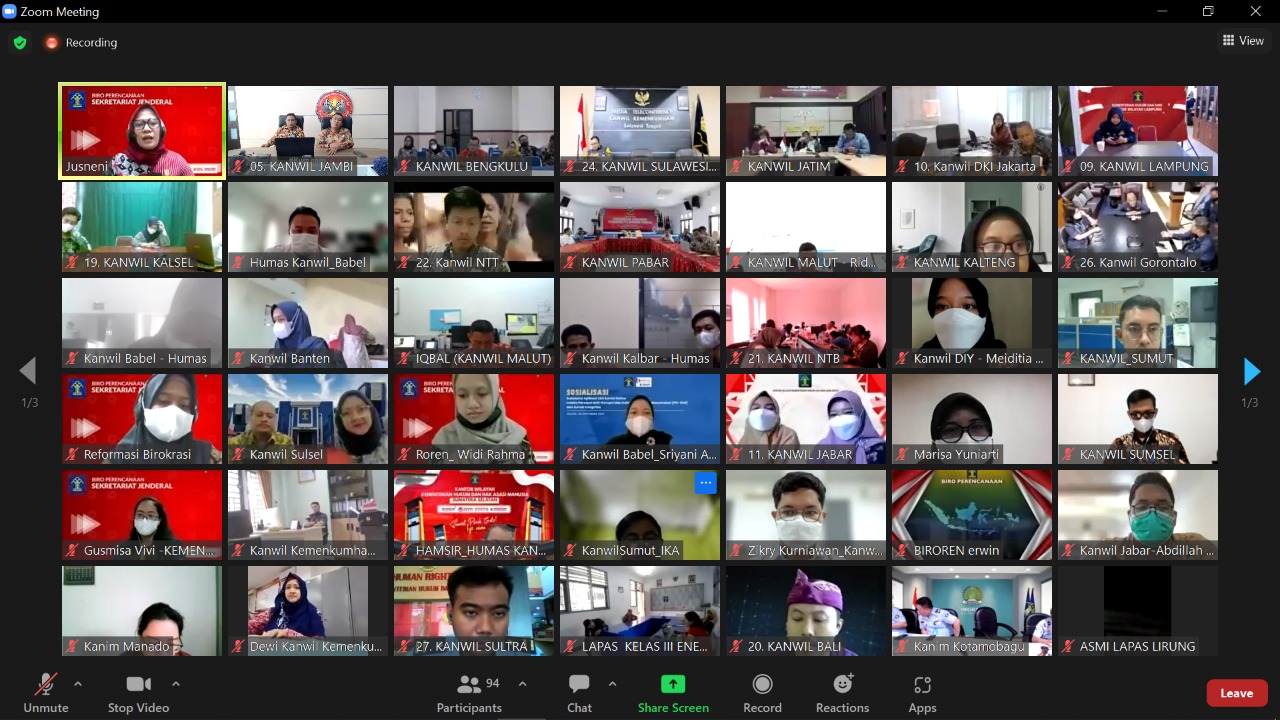The width and height of the screenshot is (1280, 720).
Task: Click the green Share Screen button
Action: point(673,693)
